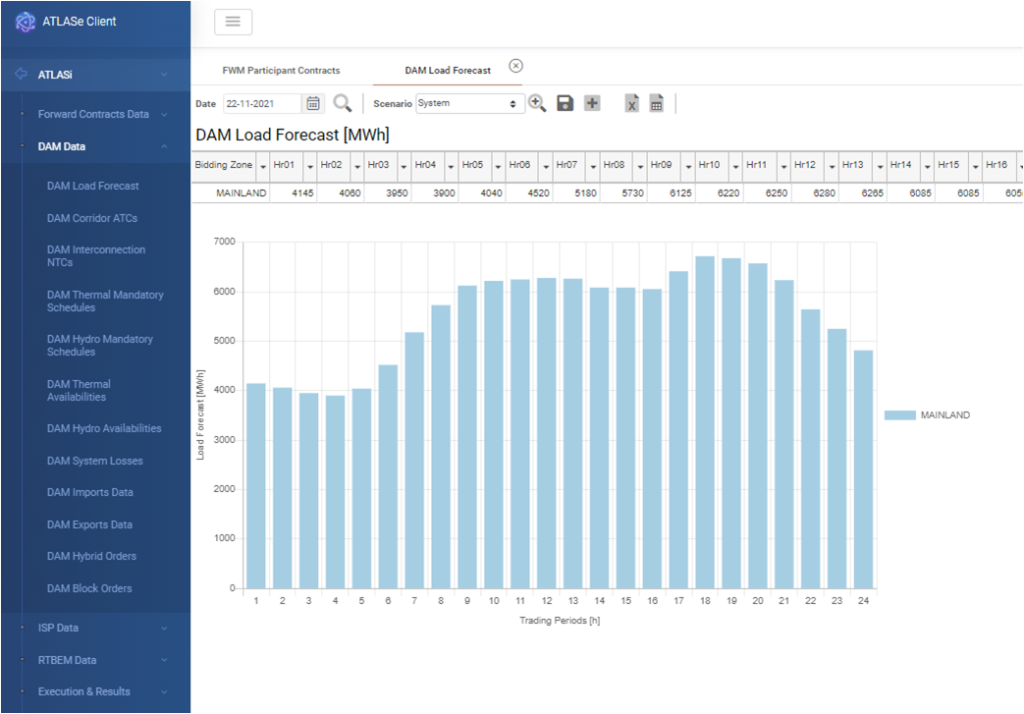Open the Hr01 column dropdown arrow
The width and height of the screenshot is (1024, 714).
(310, 166)
